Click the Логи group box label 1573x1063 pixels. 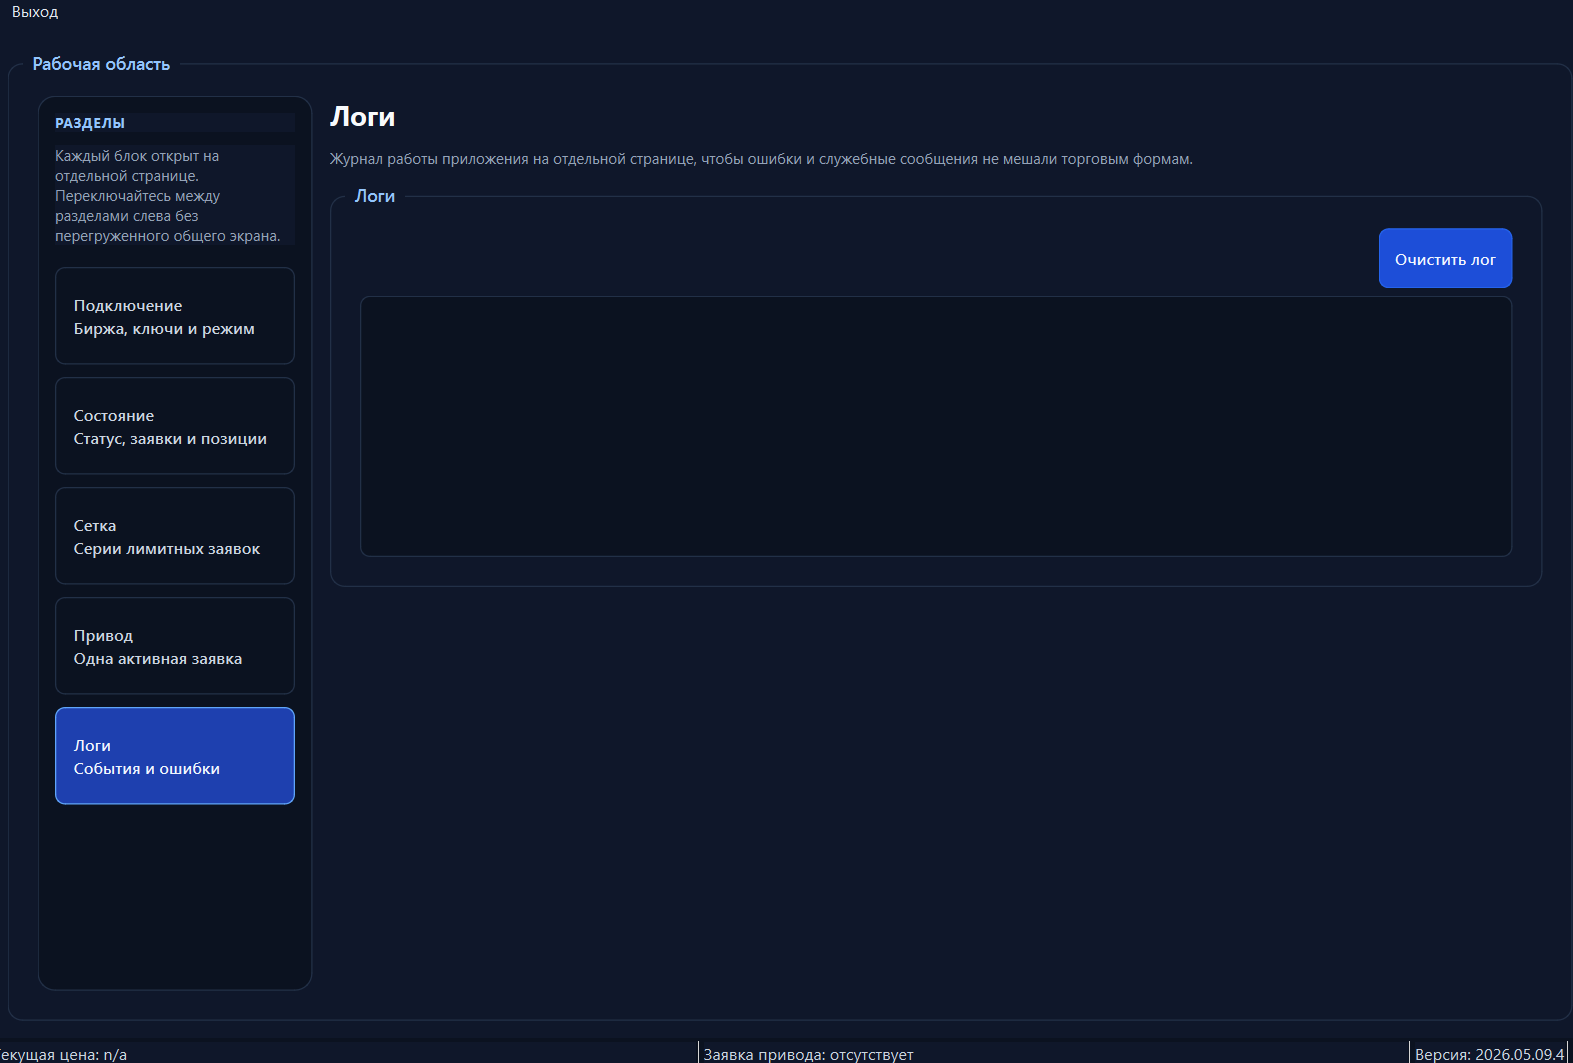375,196
